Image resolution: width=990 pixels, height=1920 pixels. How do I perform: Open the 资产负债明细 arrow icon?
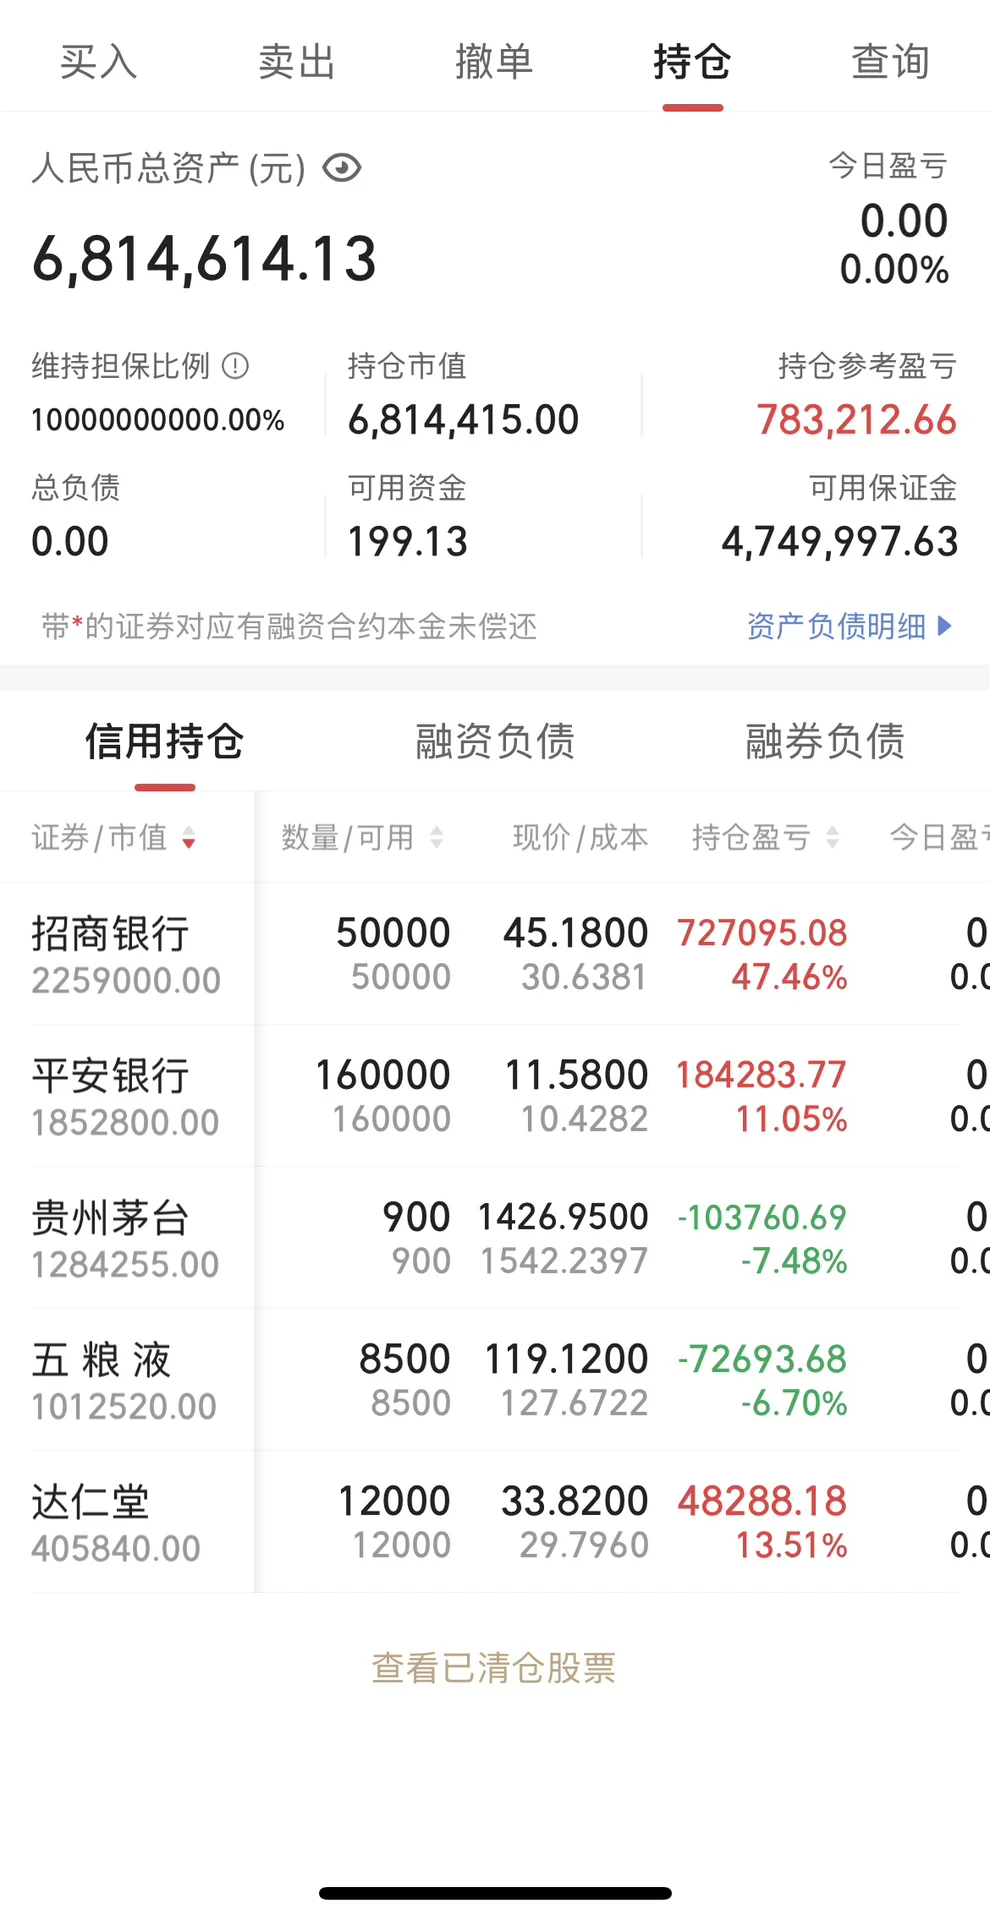tap(944, 626)
